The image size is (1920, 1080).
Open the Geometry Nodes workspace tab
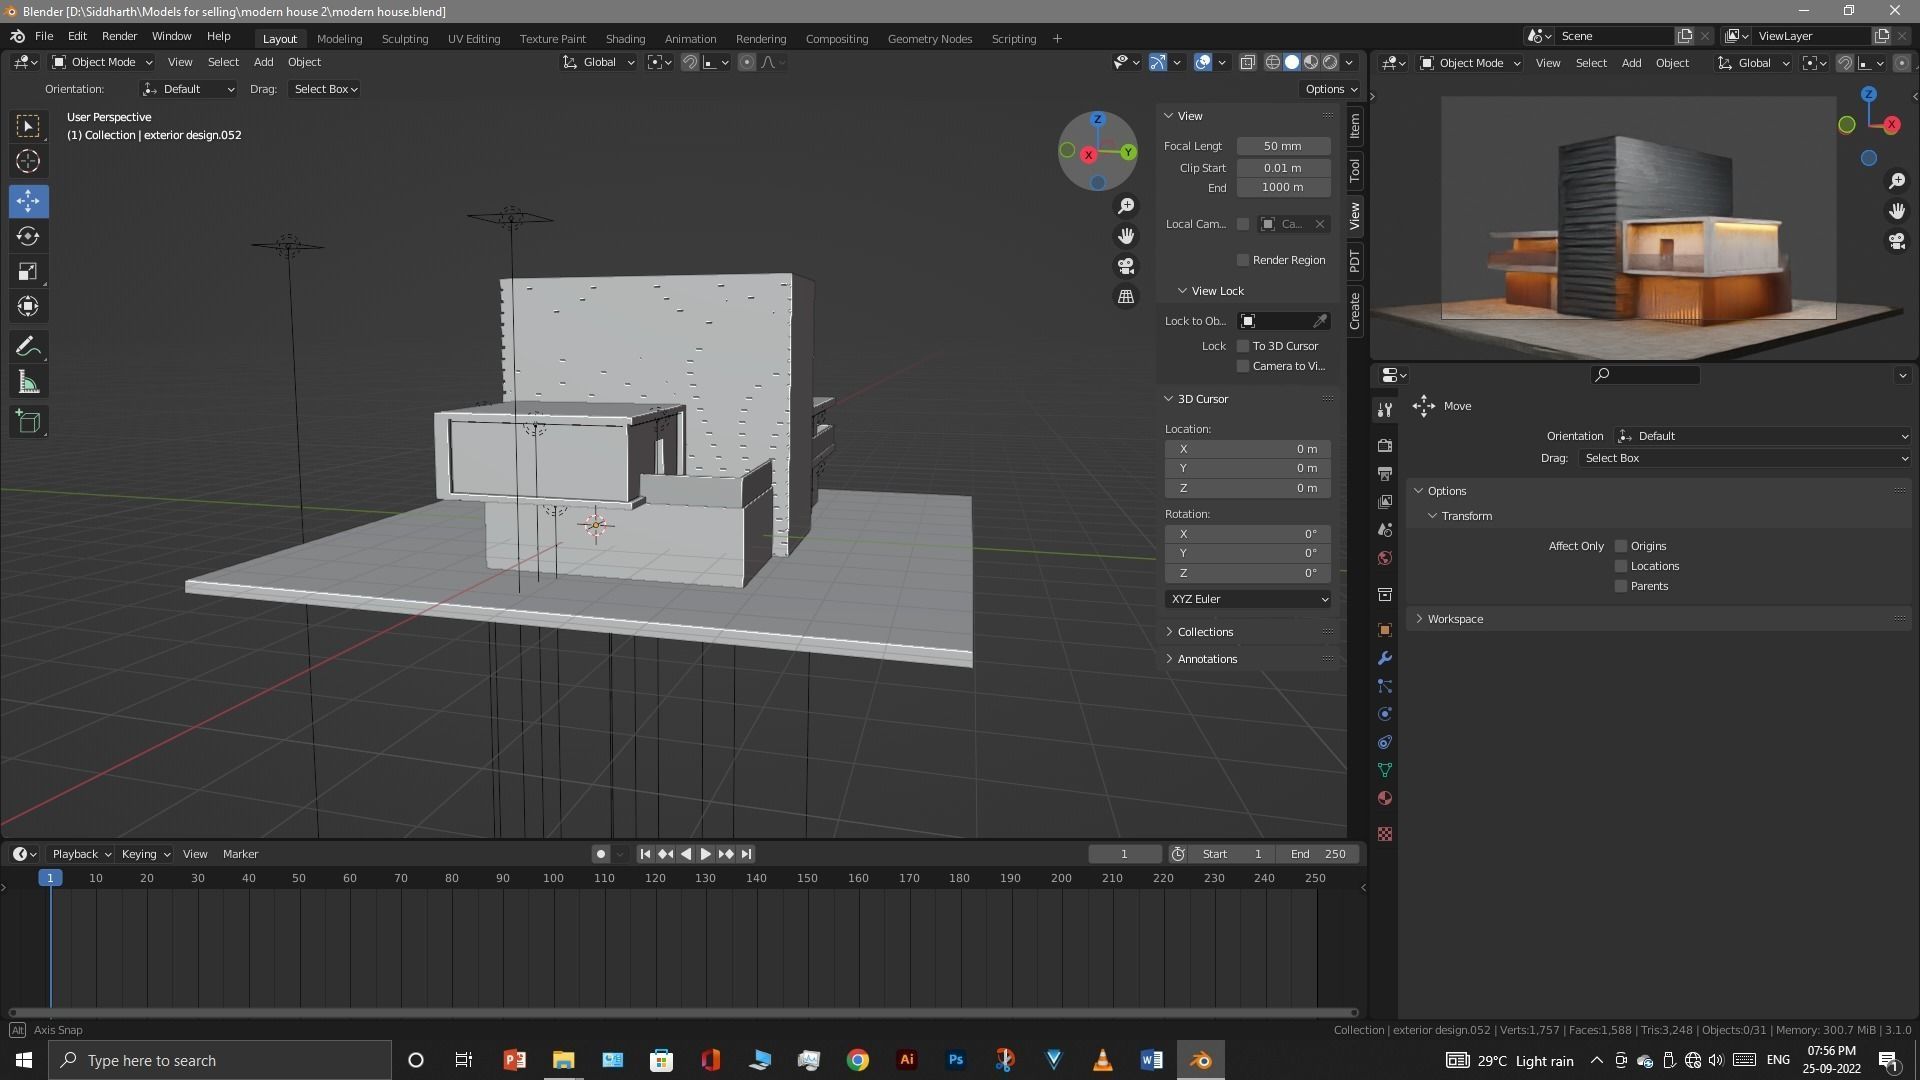point(929,39)
